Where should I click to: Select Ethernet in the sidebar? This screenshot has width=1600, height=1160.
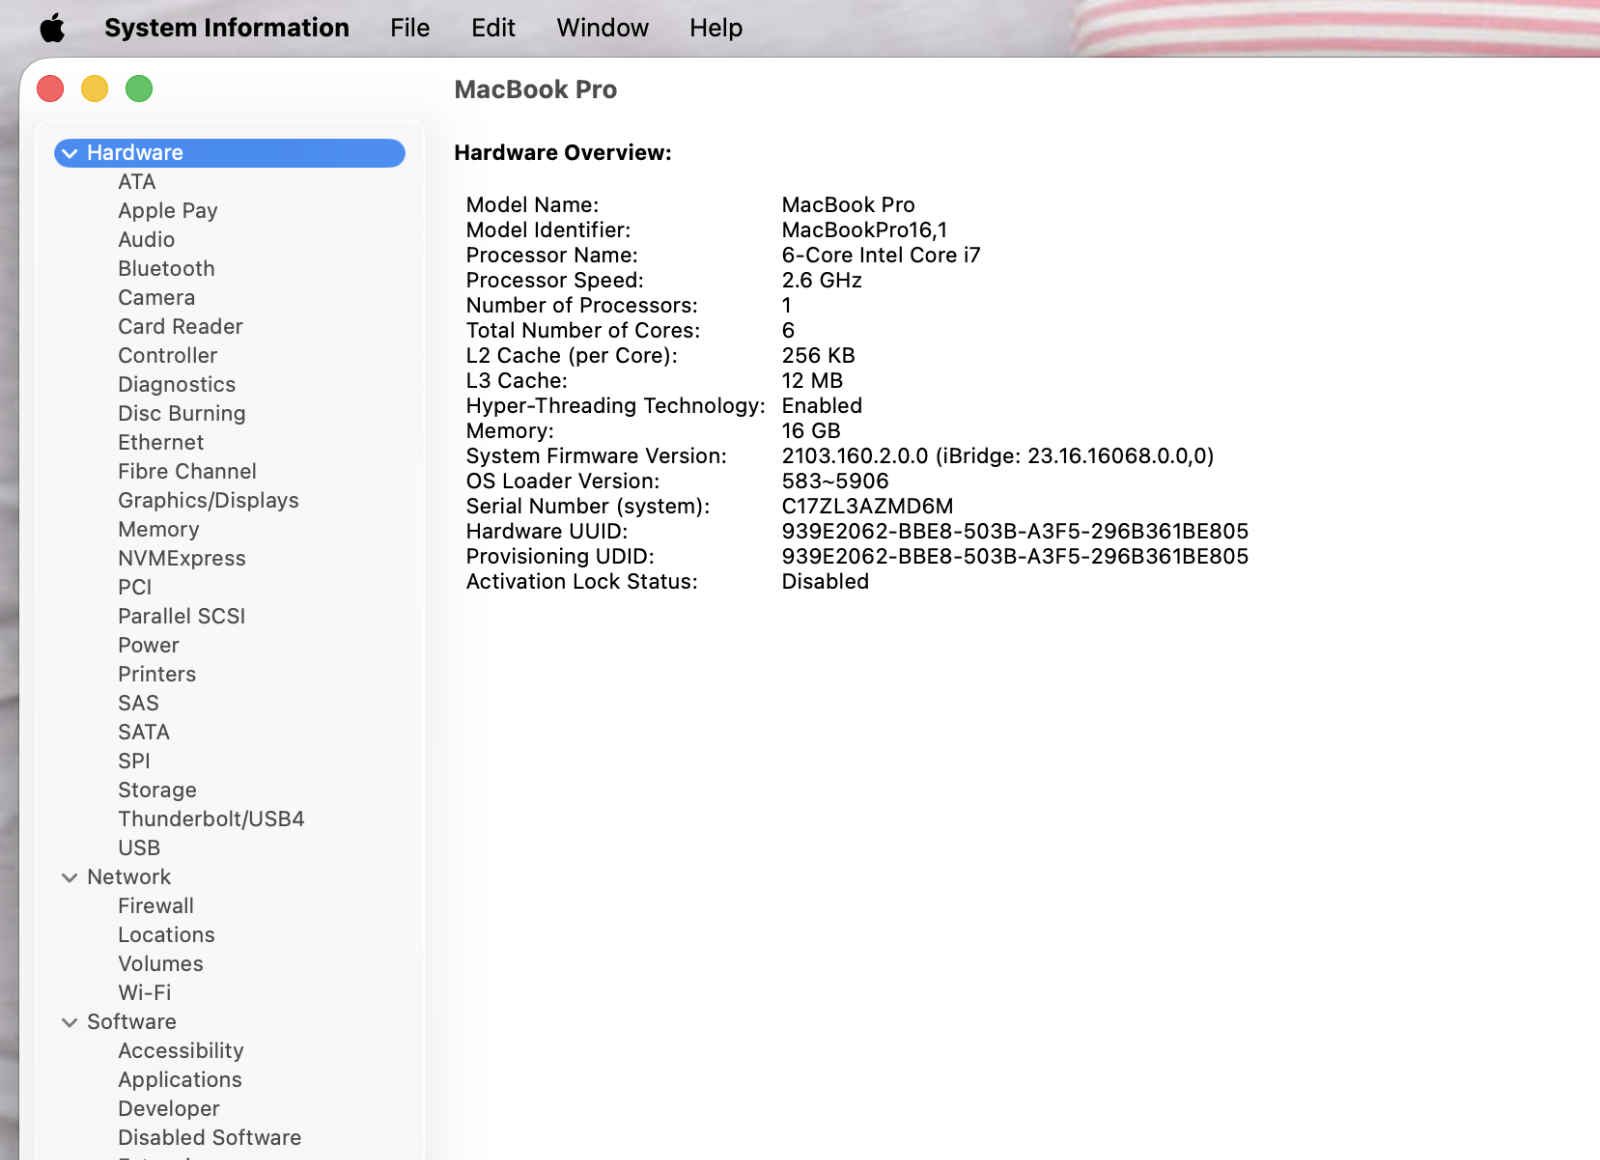point(161,443)
